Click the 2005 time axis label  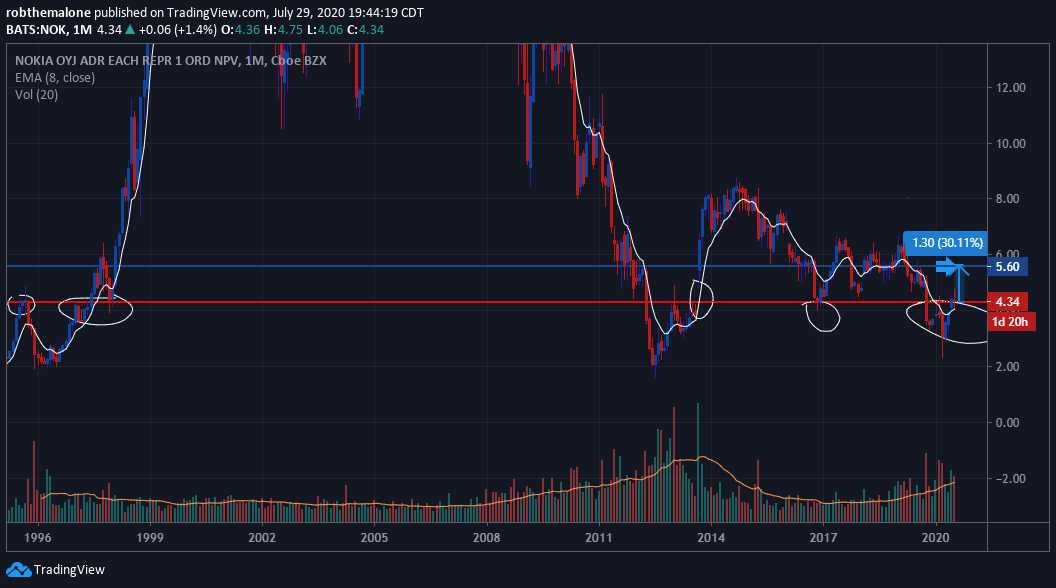374,537
